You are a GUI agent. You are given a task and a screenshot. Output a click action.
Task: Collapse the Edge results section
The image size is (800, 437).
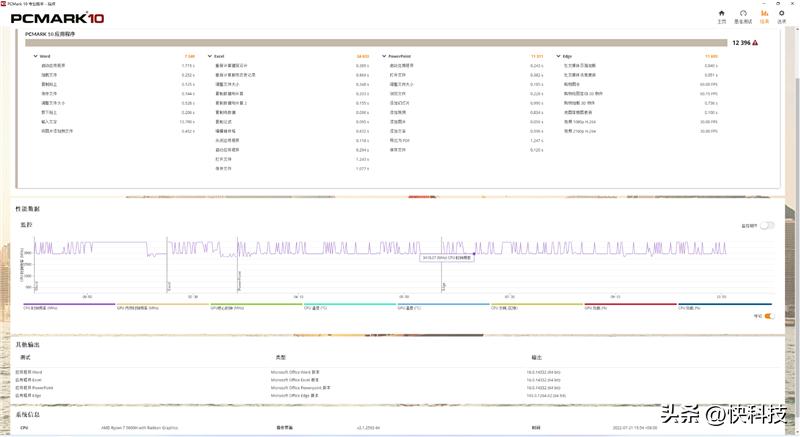tap(559, 56)
